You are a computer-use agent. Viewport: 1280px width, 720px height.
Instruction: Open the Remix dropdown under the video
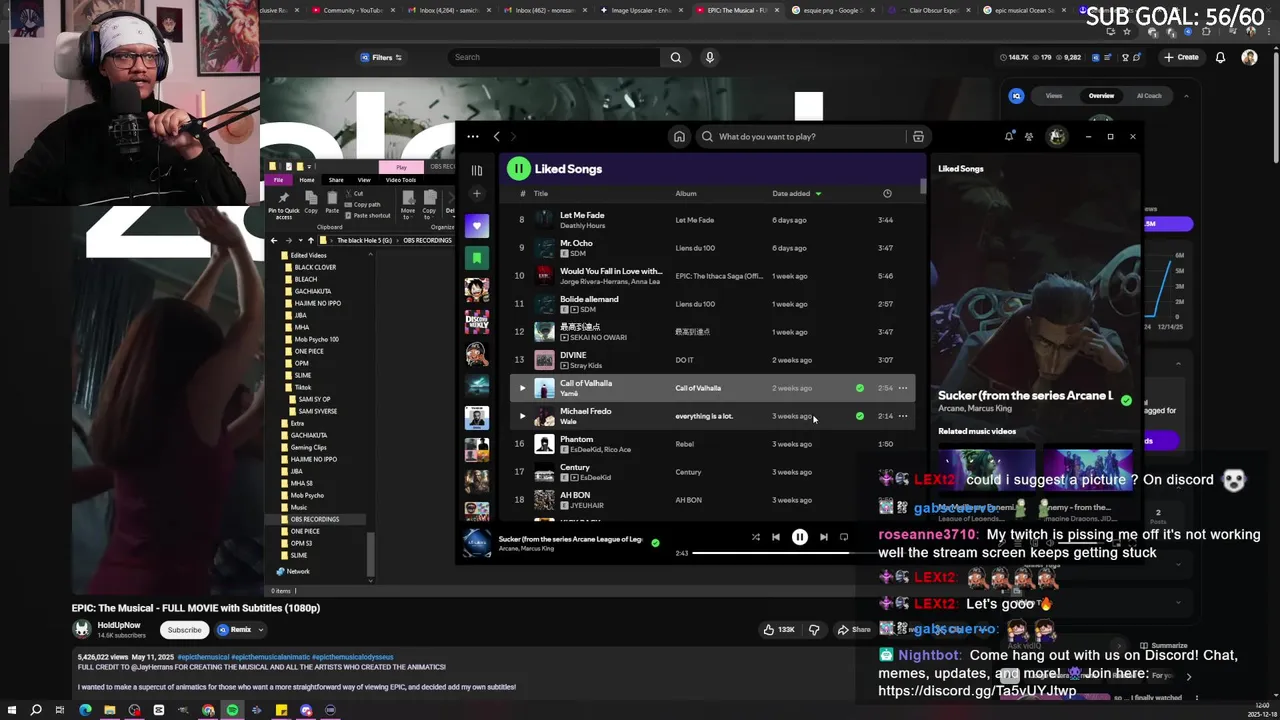coord(240,630)
